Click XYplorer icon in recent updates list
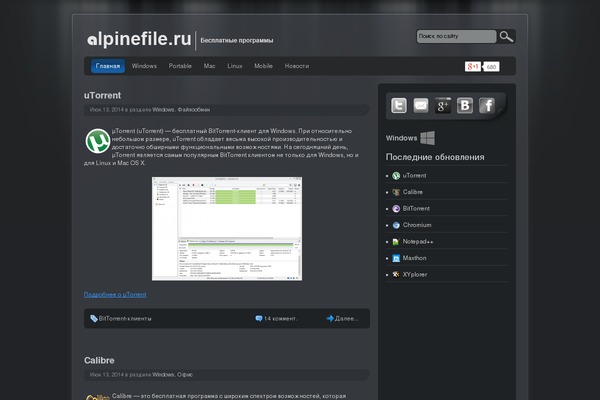This screenshot has width=600, height=400. pos(396,274)
